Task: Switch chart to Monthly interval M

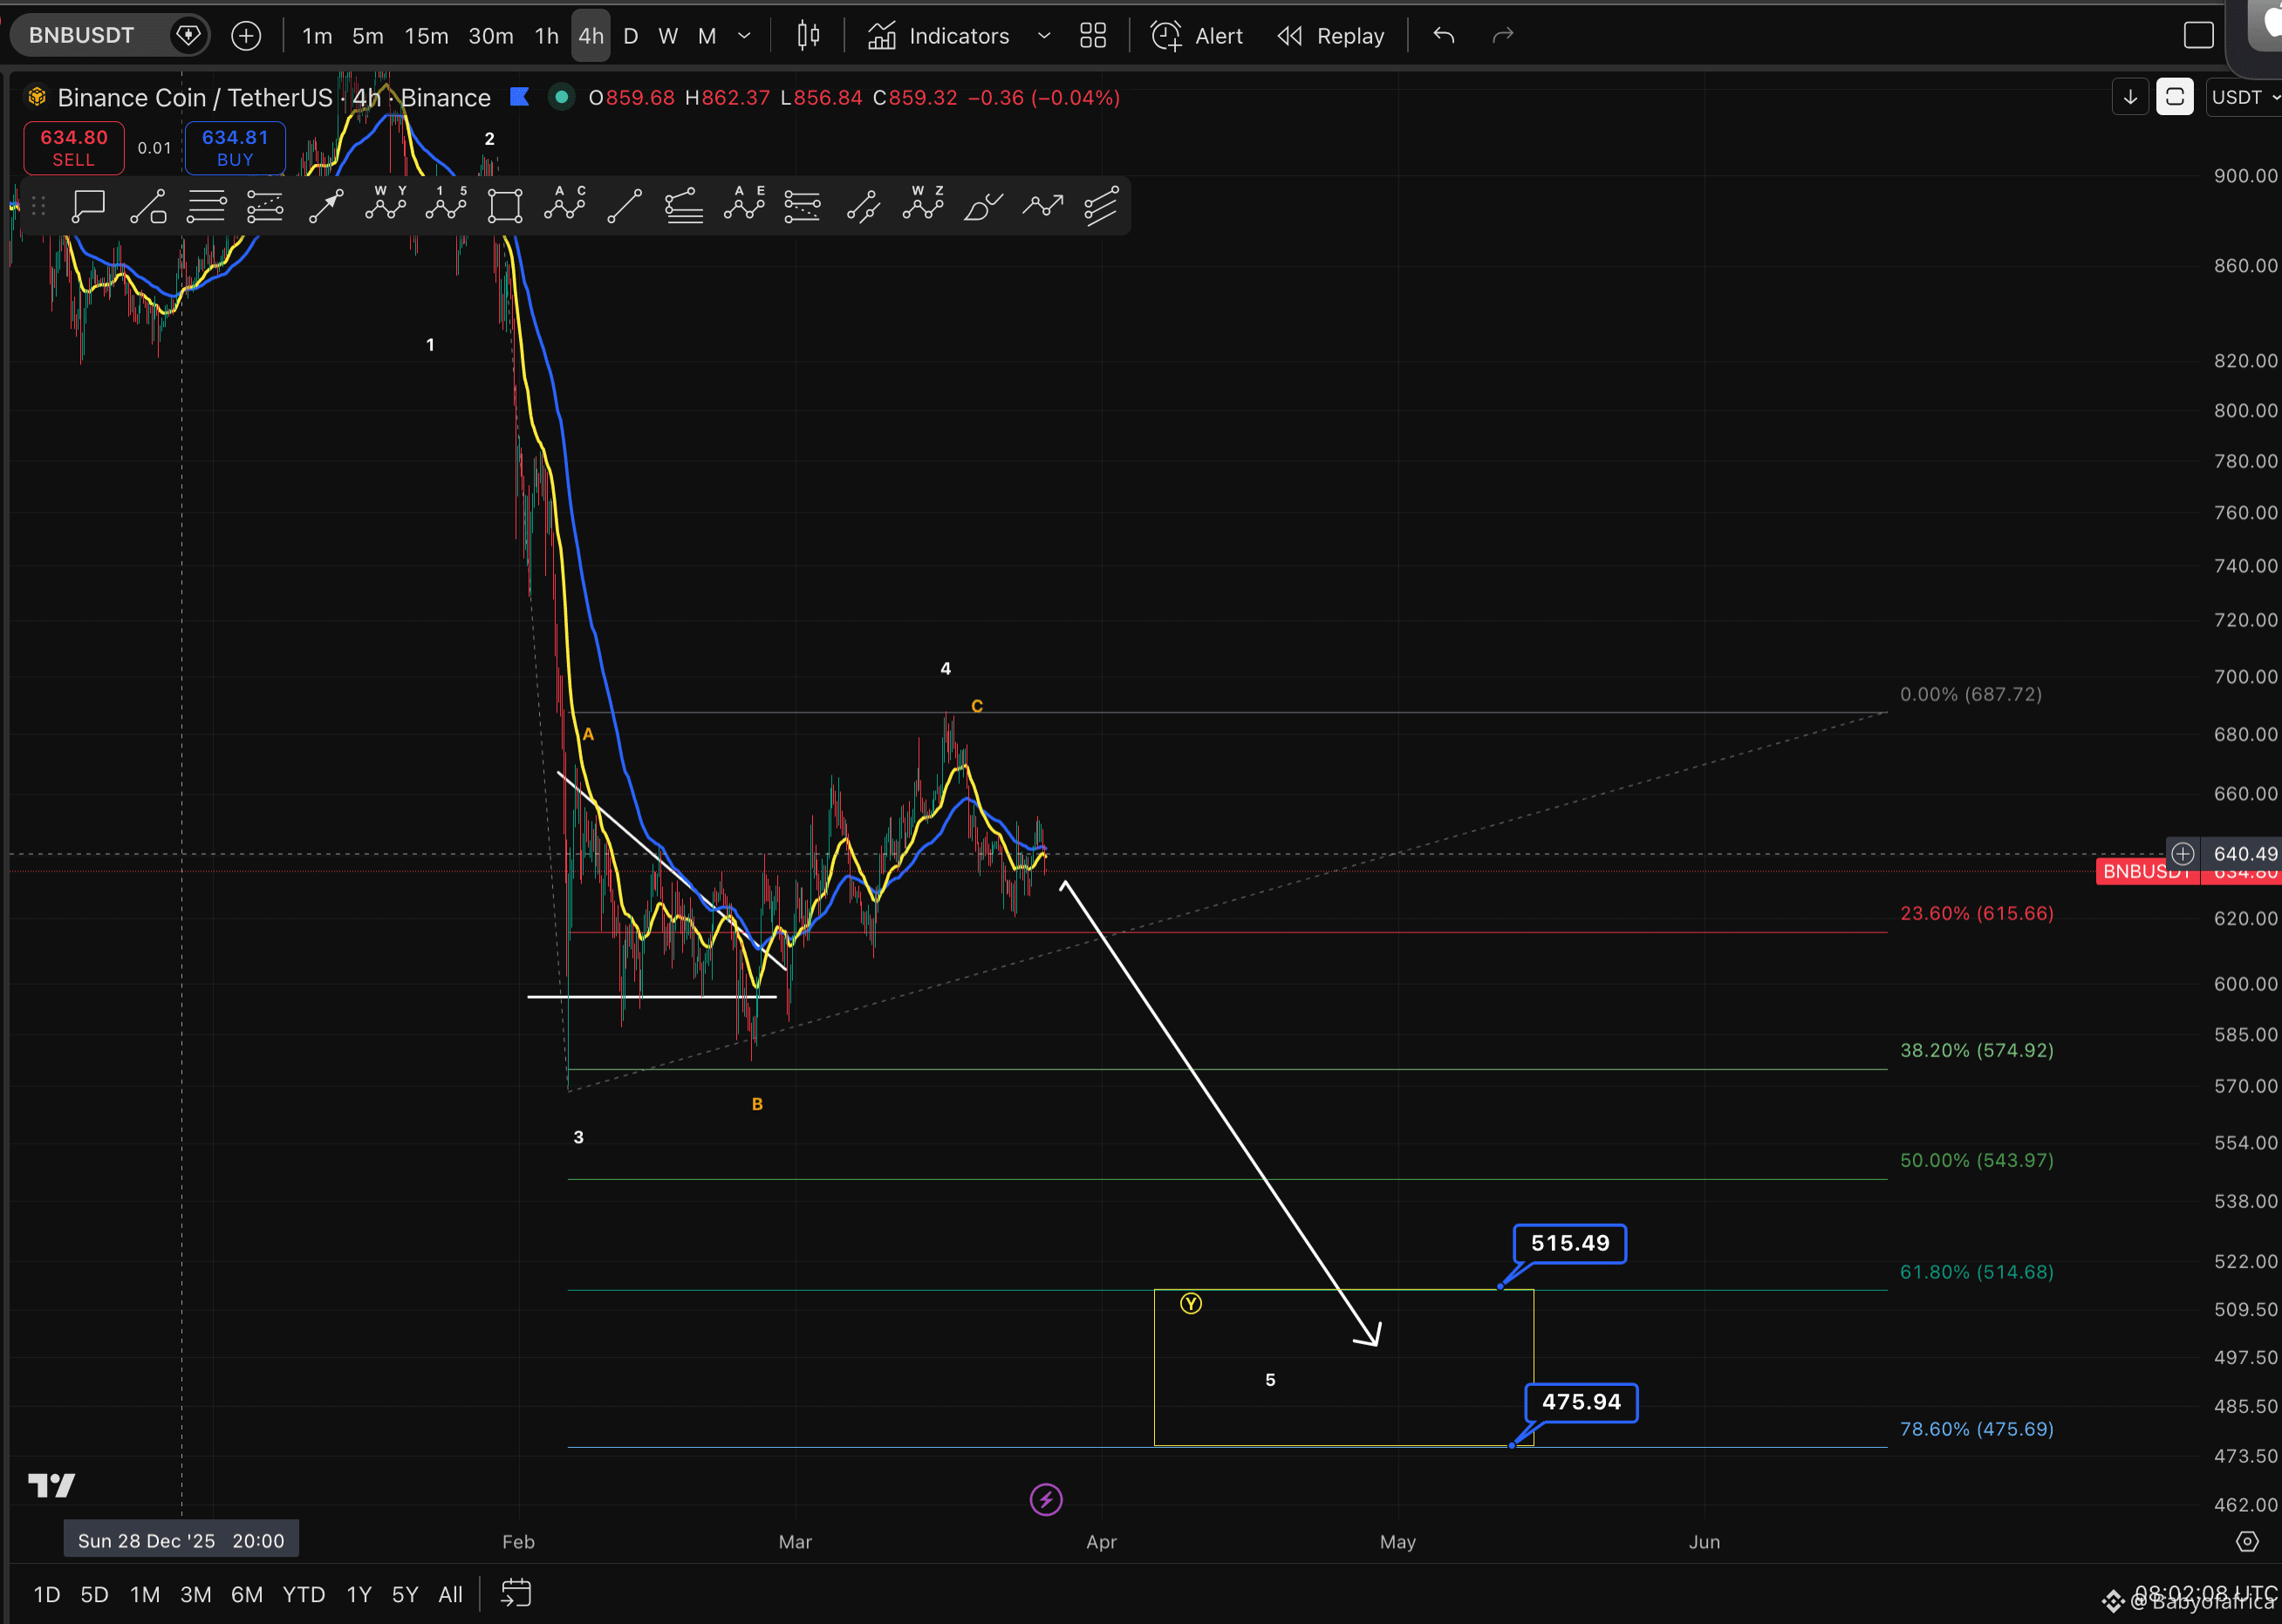Action: coord(707,36)
